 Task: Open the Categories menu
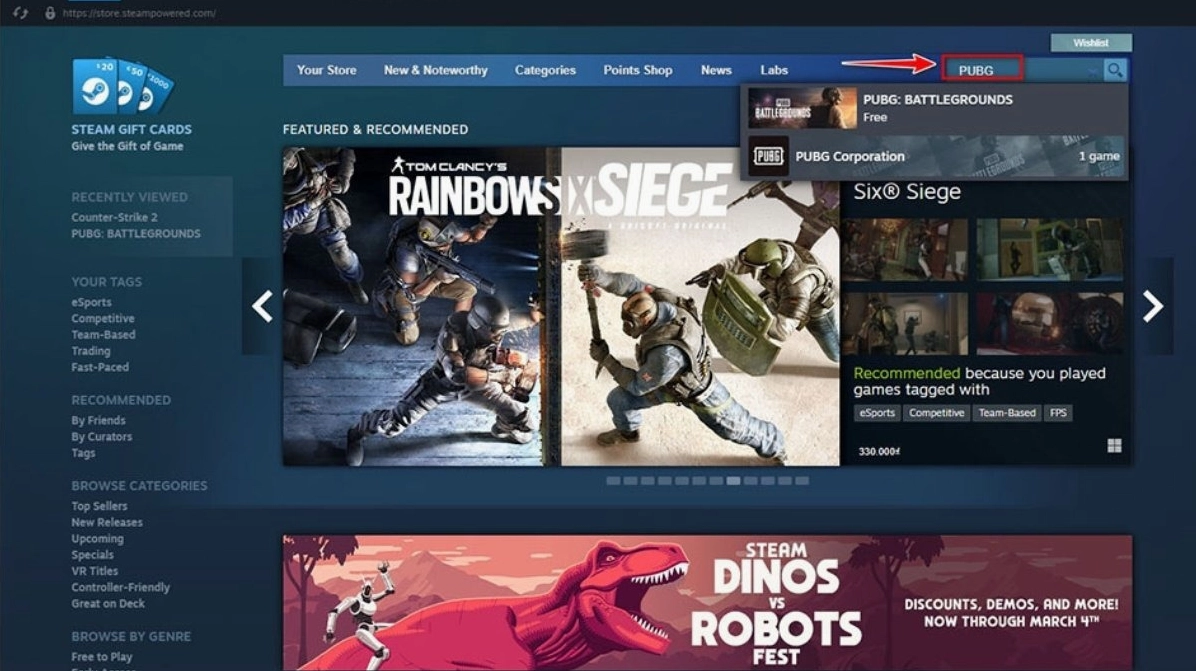coord(545,70)
